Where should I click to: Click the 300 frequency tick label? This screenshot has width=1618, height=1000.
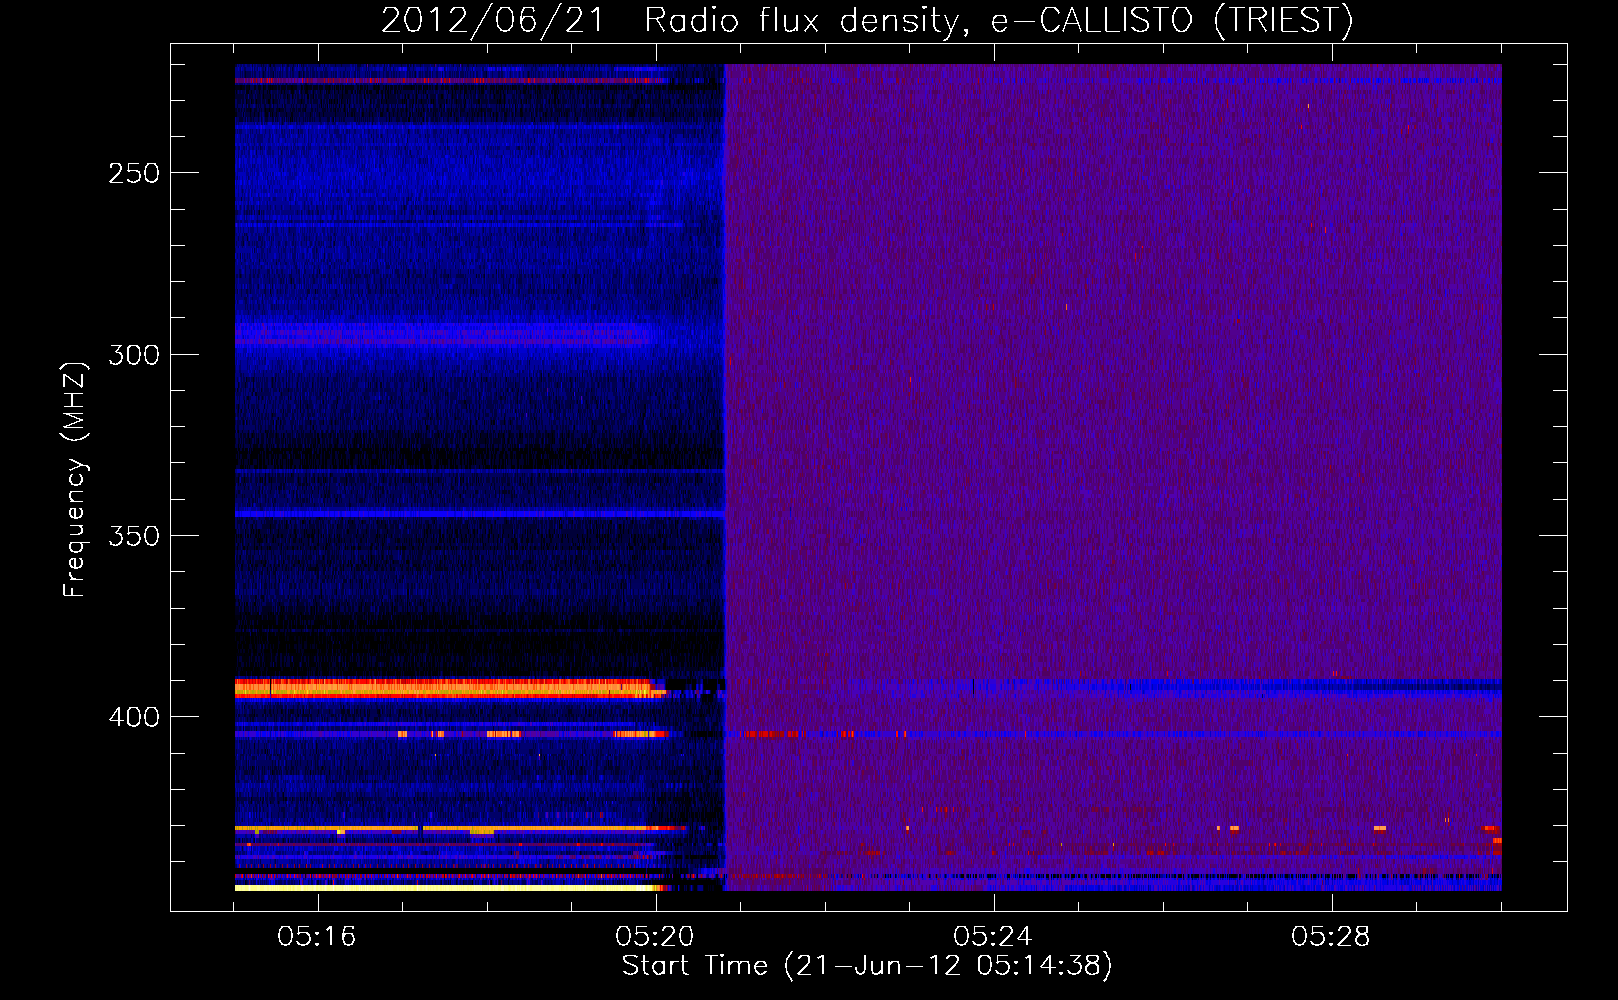point(134,355)
